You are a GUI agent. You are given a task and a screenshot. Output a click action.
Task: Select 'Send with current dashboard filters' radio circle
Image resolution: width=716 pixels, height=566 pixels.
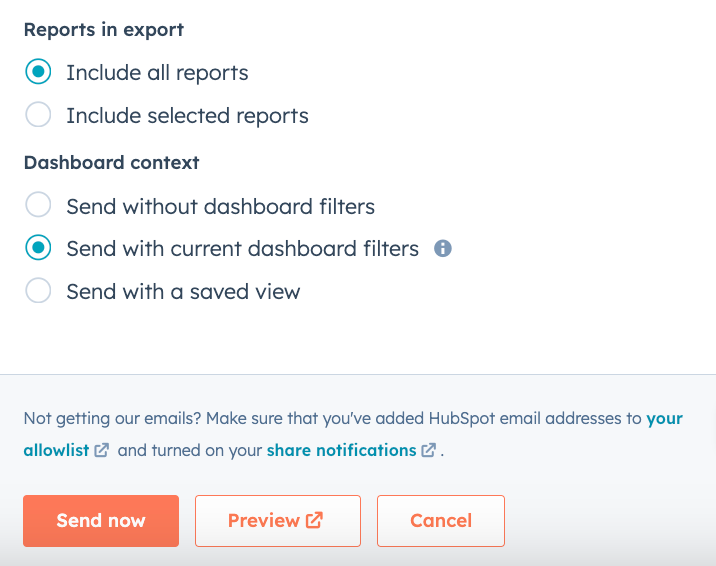point(38,249)
